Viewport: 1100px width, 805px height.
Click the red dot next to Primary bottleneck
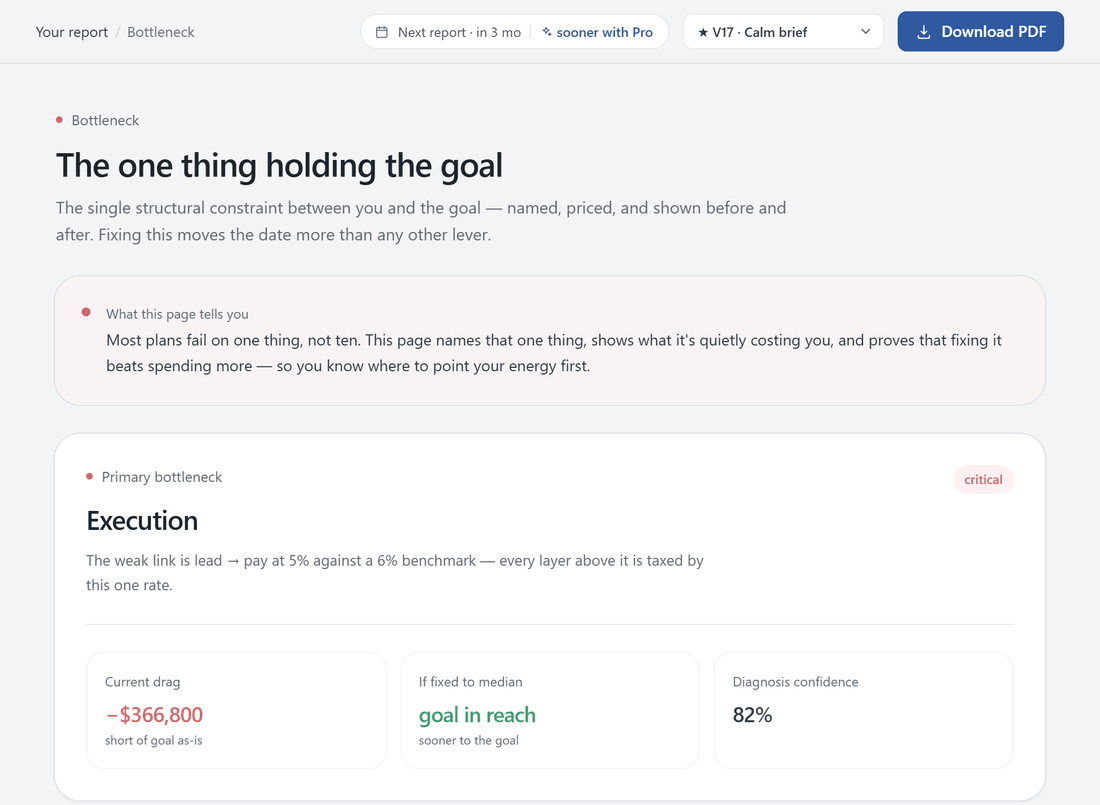click(90, 477)
